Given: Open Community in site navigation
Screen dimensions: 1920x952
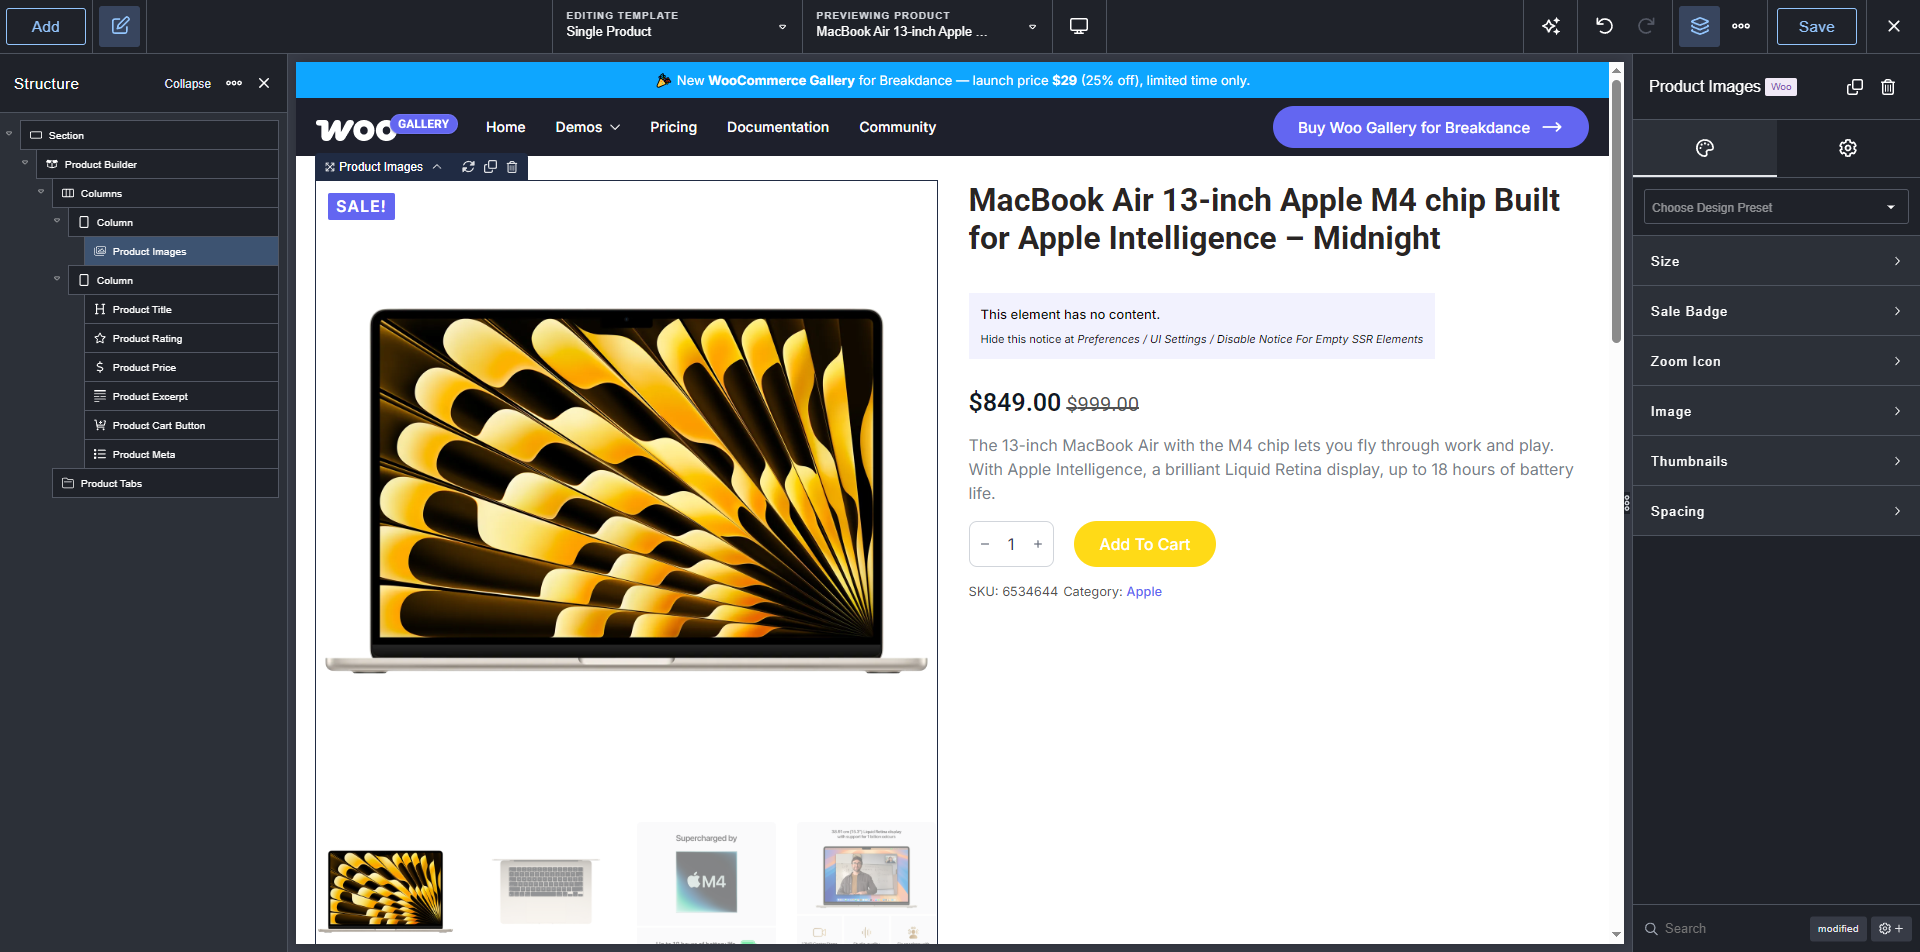Looking at the screenshot, I should tap(897, 127).
